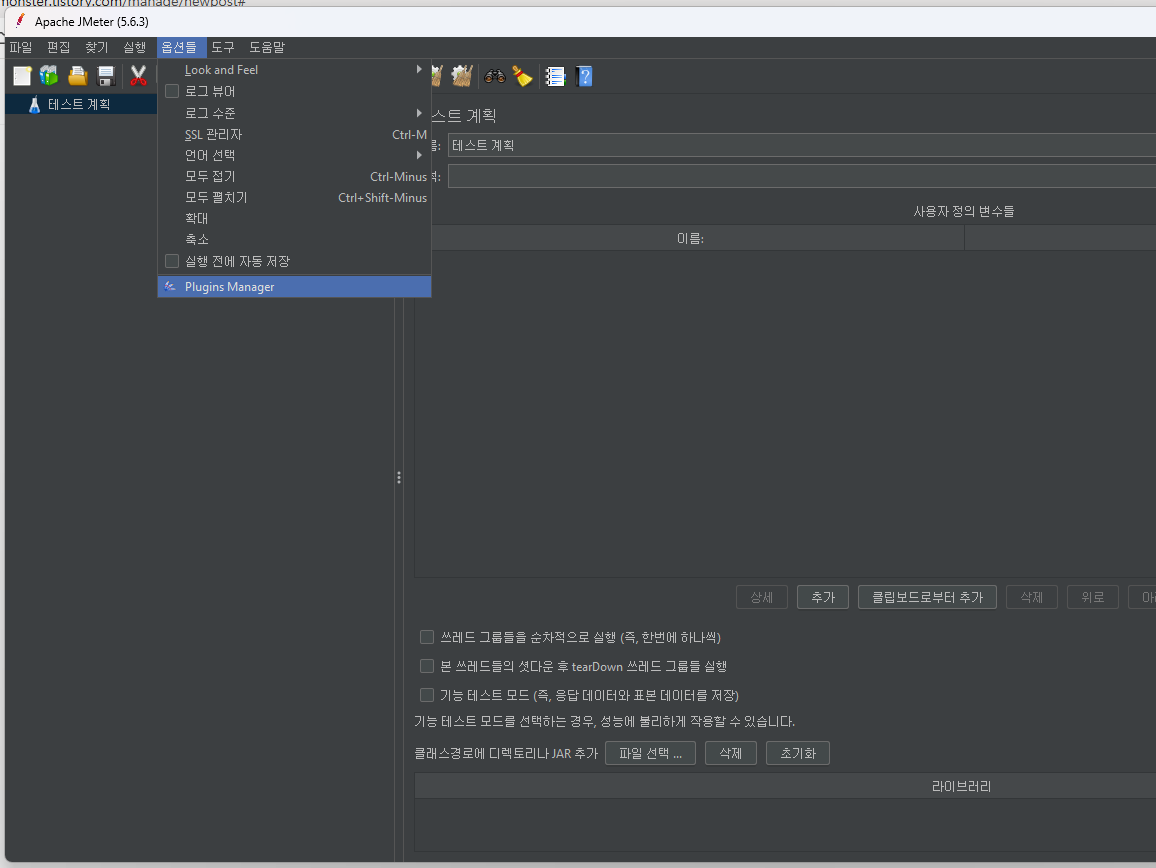Expand the Look and Feel submenu

[x=294, y=69]
